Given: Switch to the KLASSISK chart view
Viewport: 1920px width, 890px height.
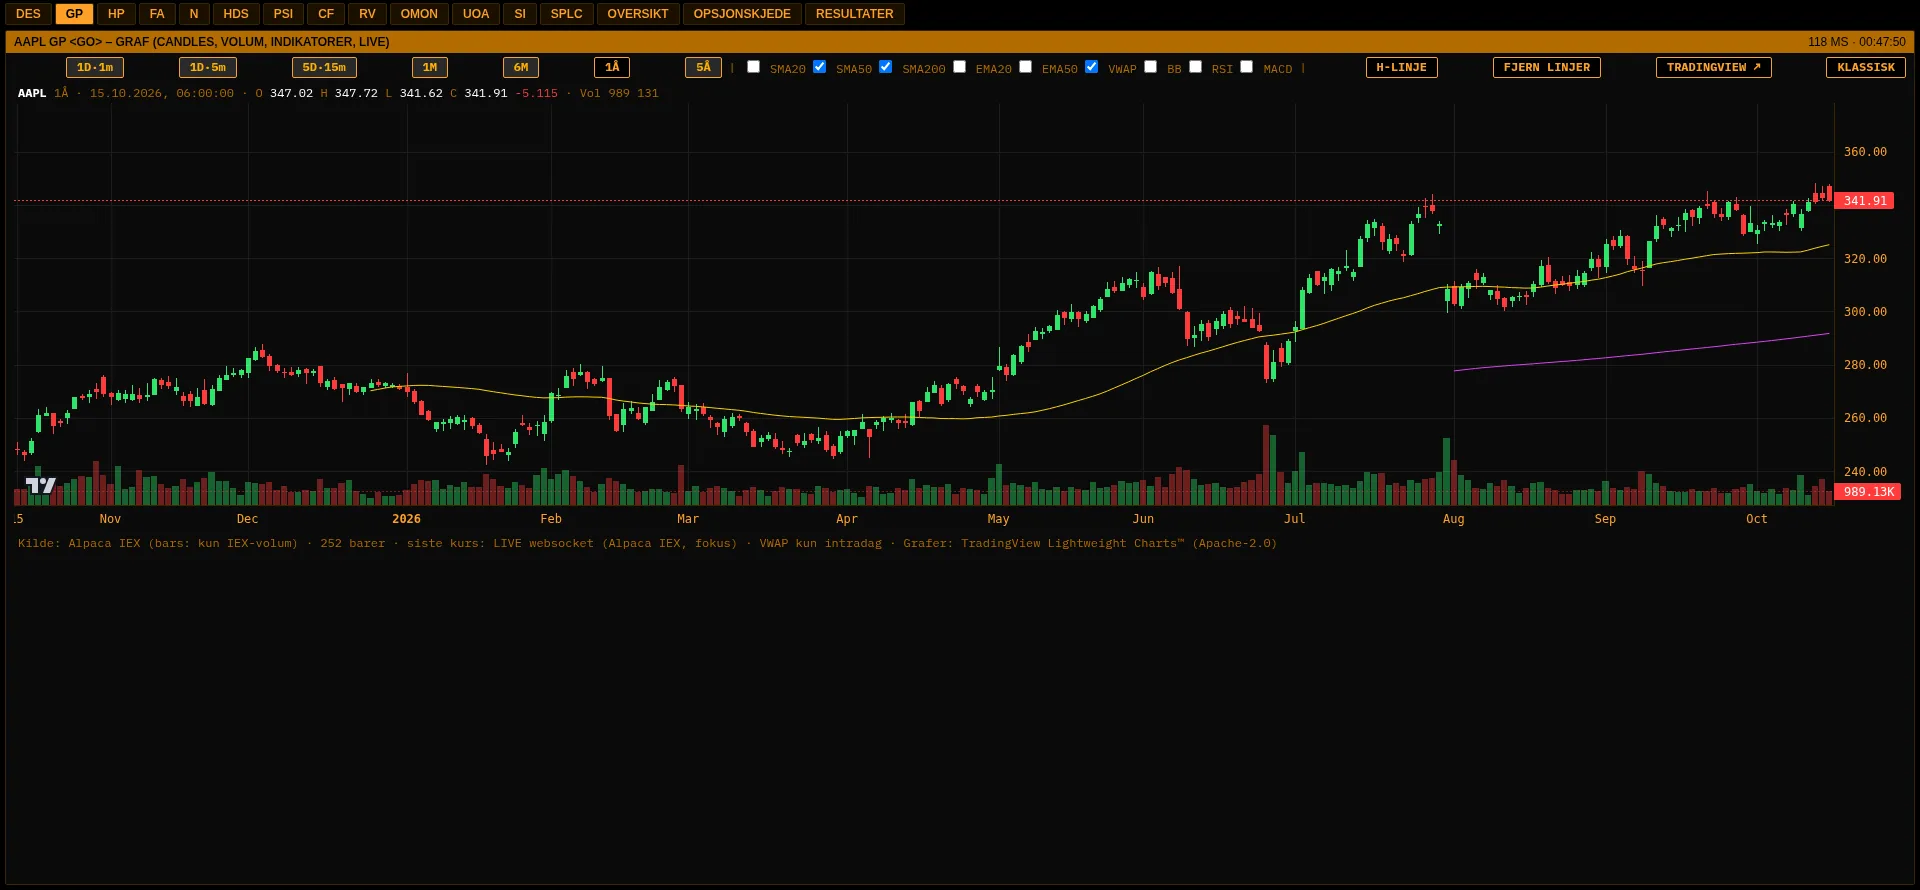Looking at the screenshot, I should (x=1866, y=67).
